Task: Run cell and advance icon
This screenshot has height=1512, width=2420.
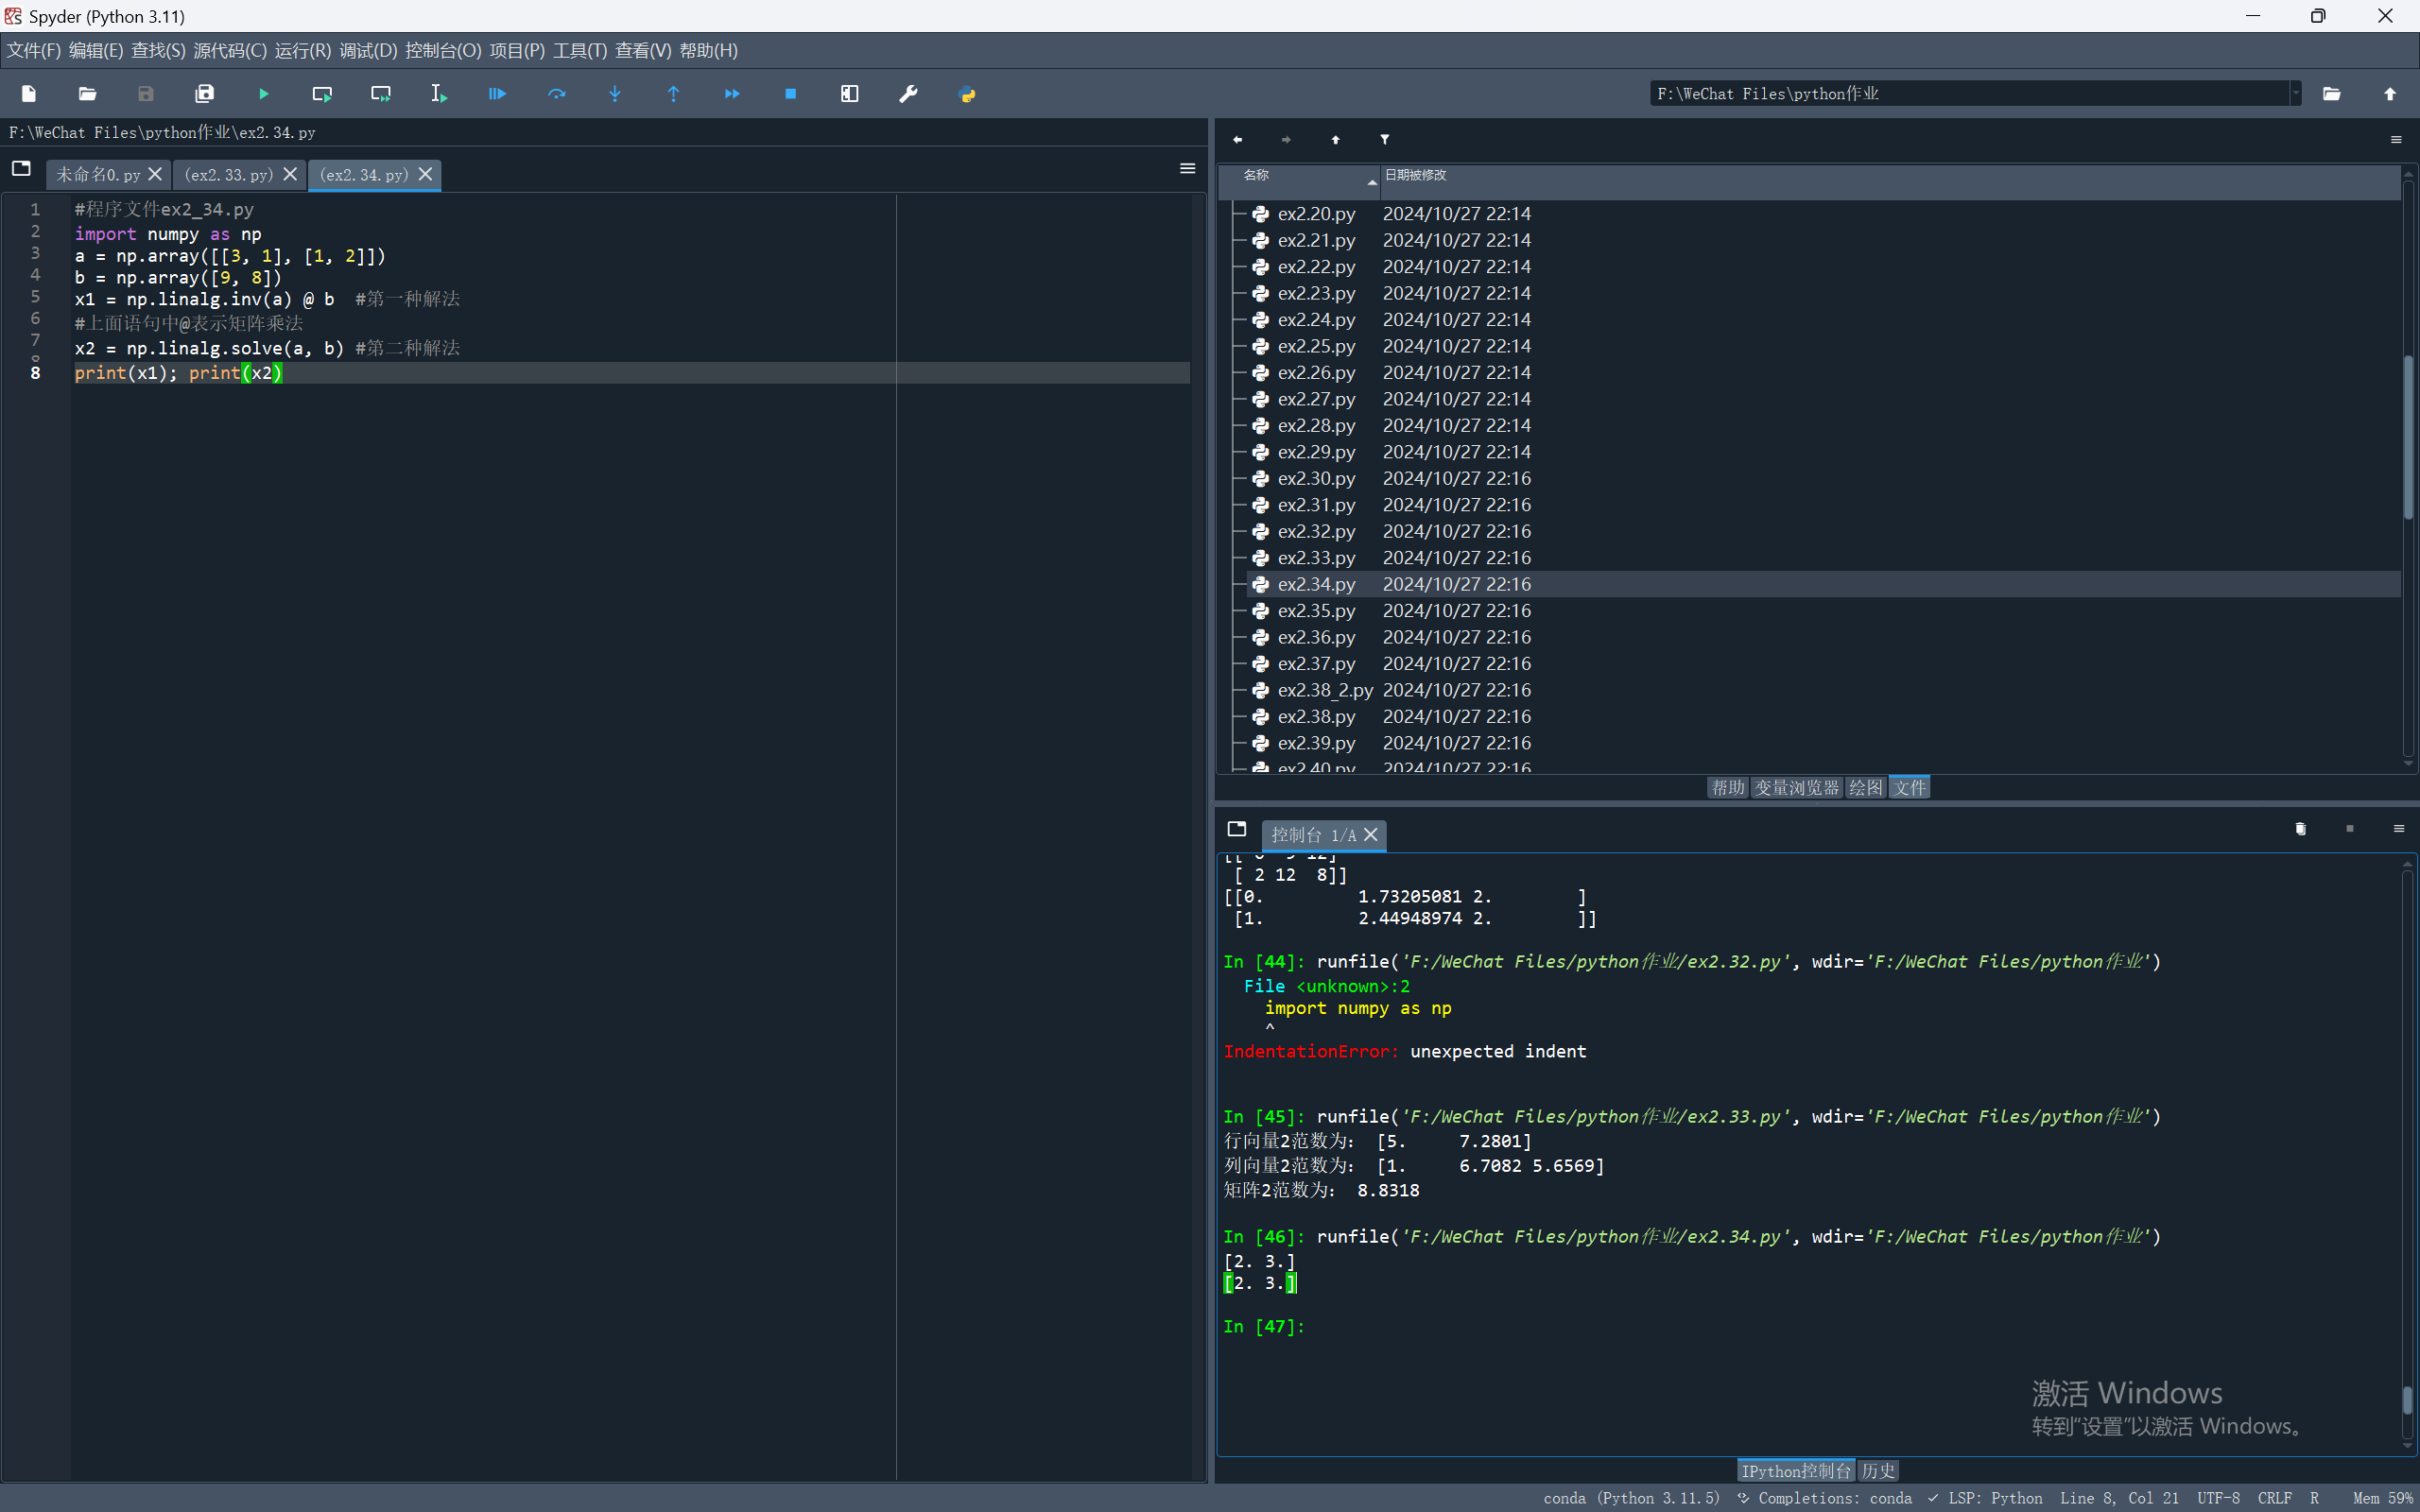Action: pos(381,94)
